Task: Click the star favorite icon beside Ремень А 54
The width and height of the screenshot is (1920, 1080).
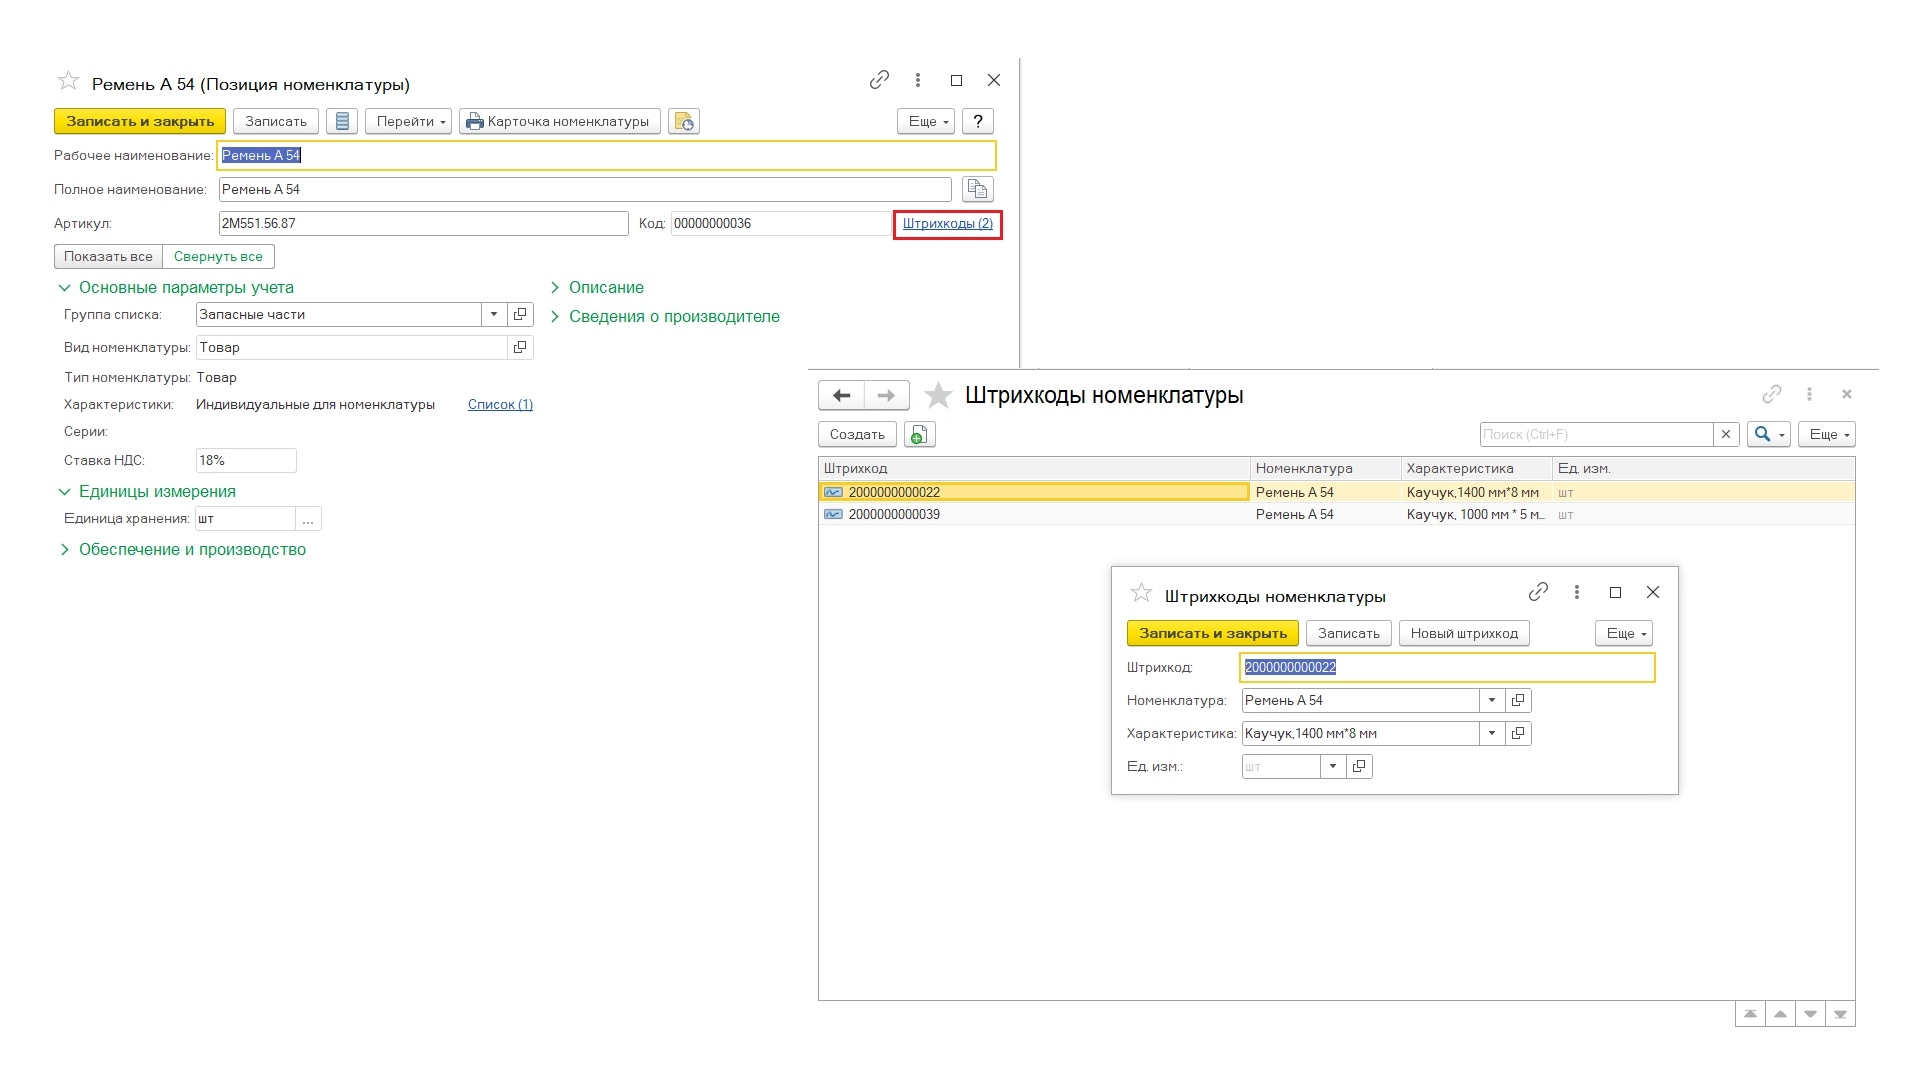Action: tap(68, 81)
